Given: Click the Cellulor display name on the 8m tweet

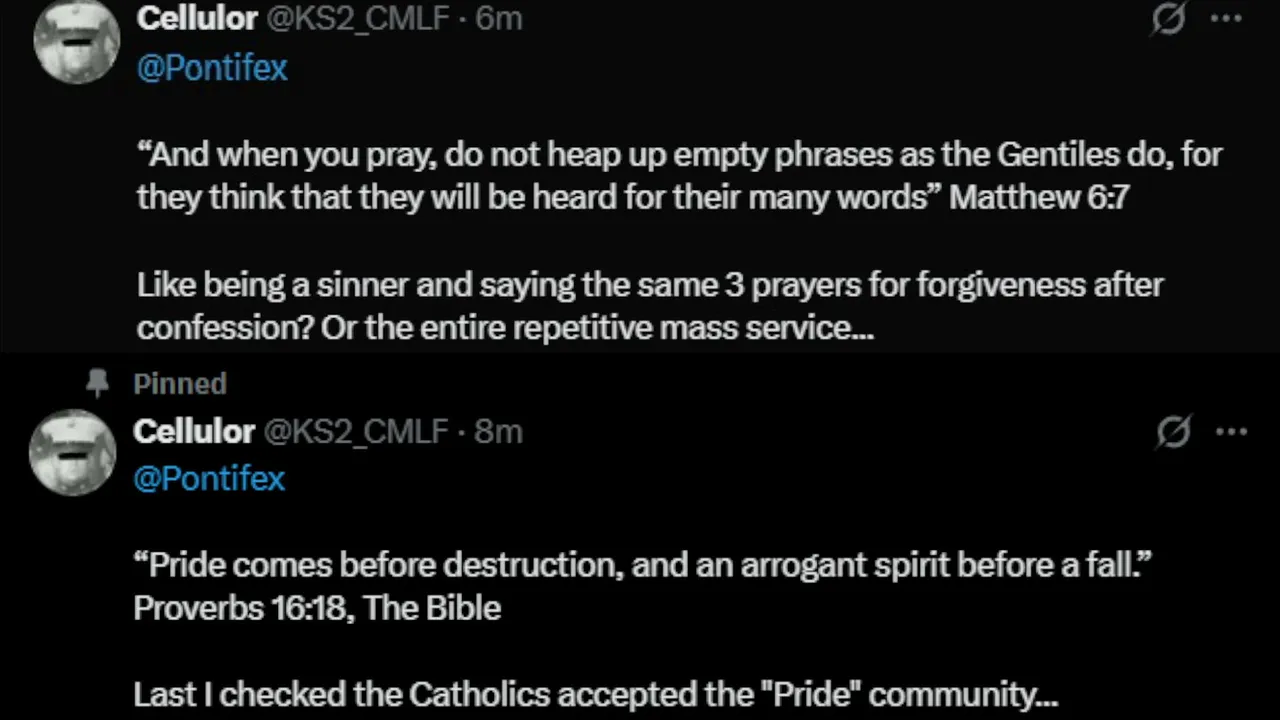Looking at the screenshot, I should [194, 431].
